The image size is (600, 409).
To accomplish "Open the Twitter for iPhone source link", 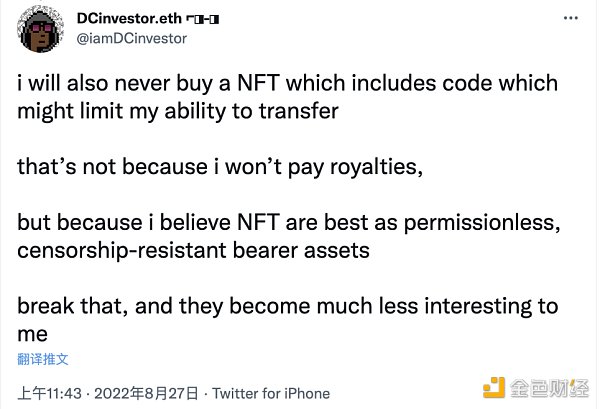I will click(252, 390).
